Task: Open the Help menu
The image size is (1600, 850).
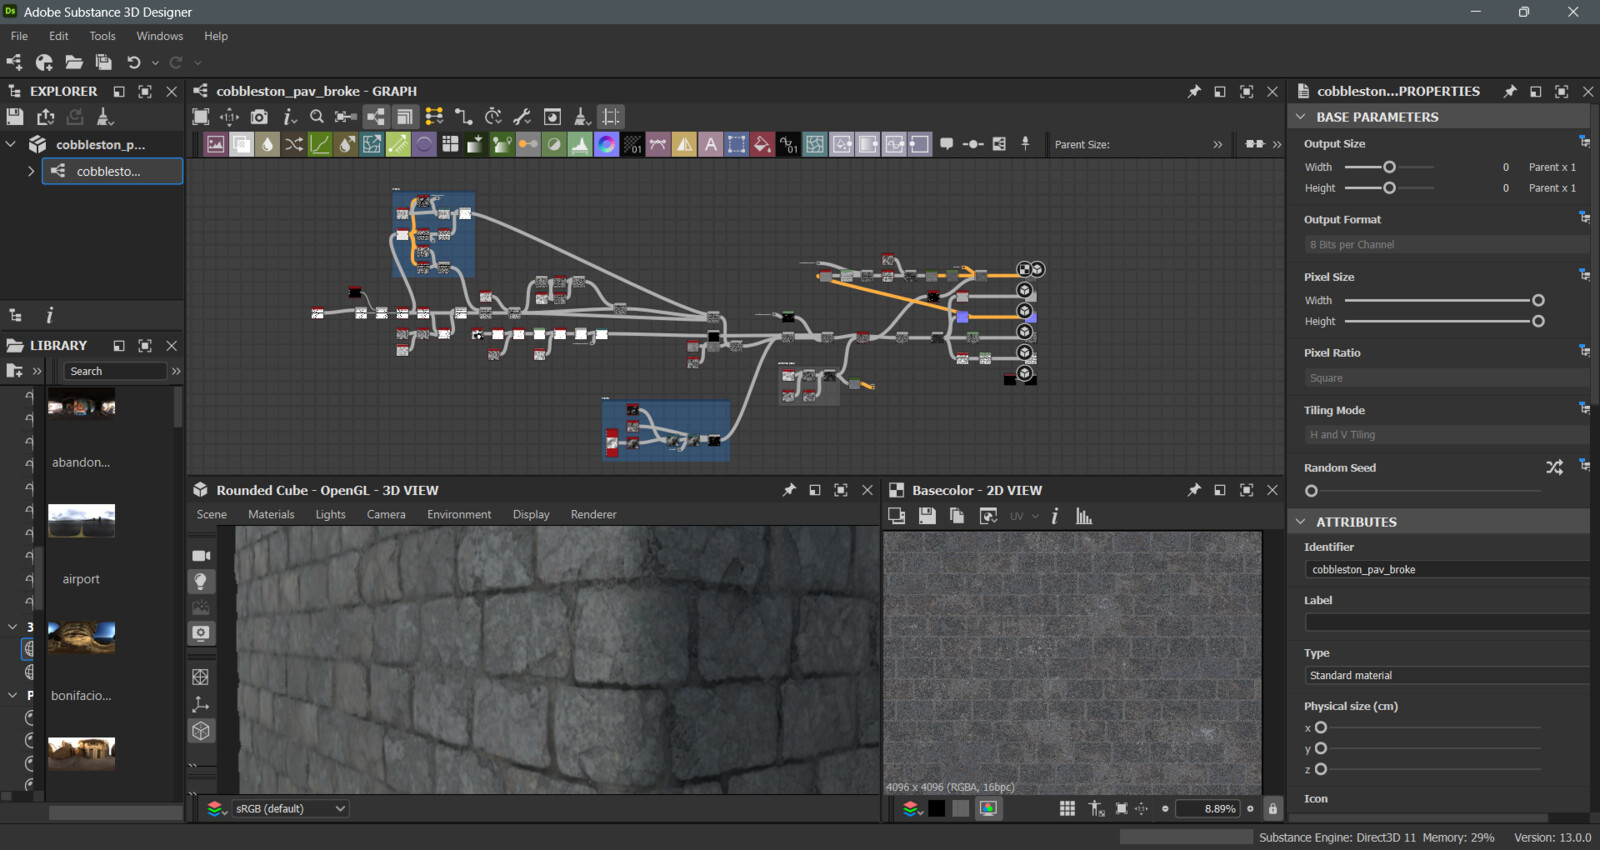Action: click(x=216, y=36)
